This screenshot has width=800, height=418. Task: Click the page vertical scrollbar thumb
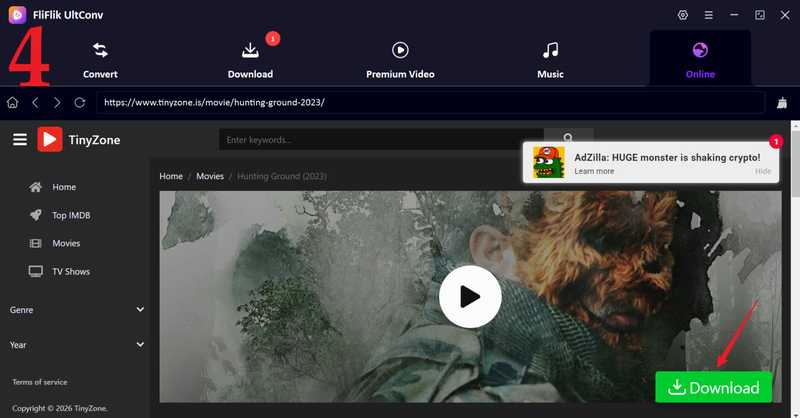[795, 164]
